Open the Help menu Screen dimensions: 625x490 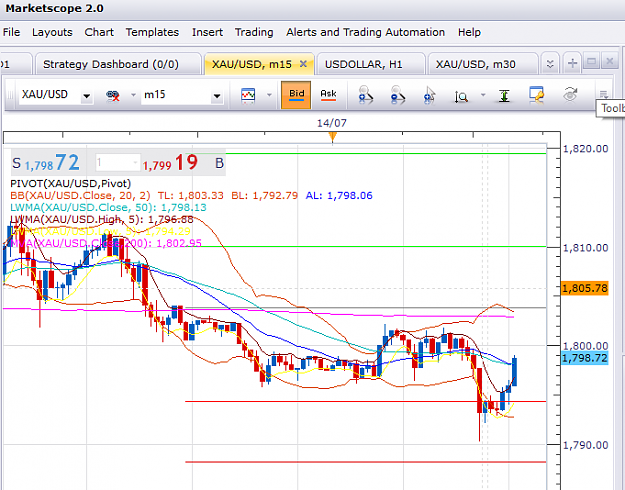tap(469, 32)
